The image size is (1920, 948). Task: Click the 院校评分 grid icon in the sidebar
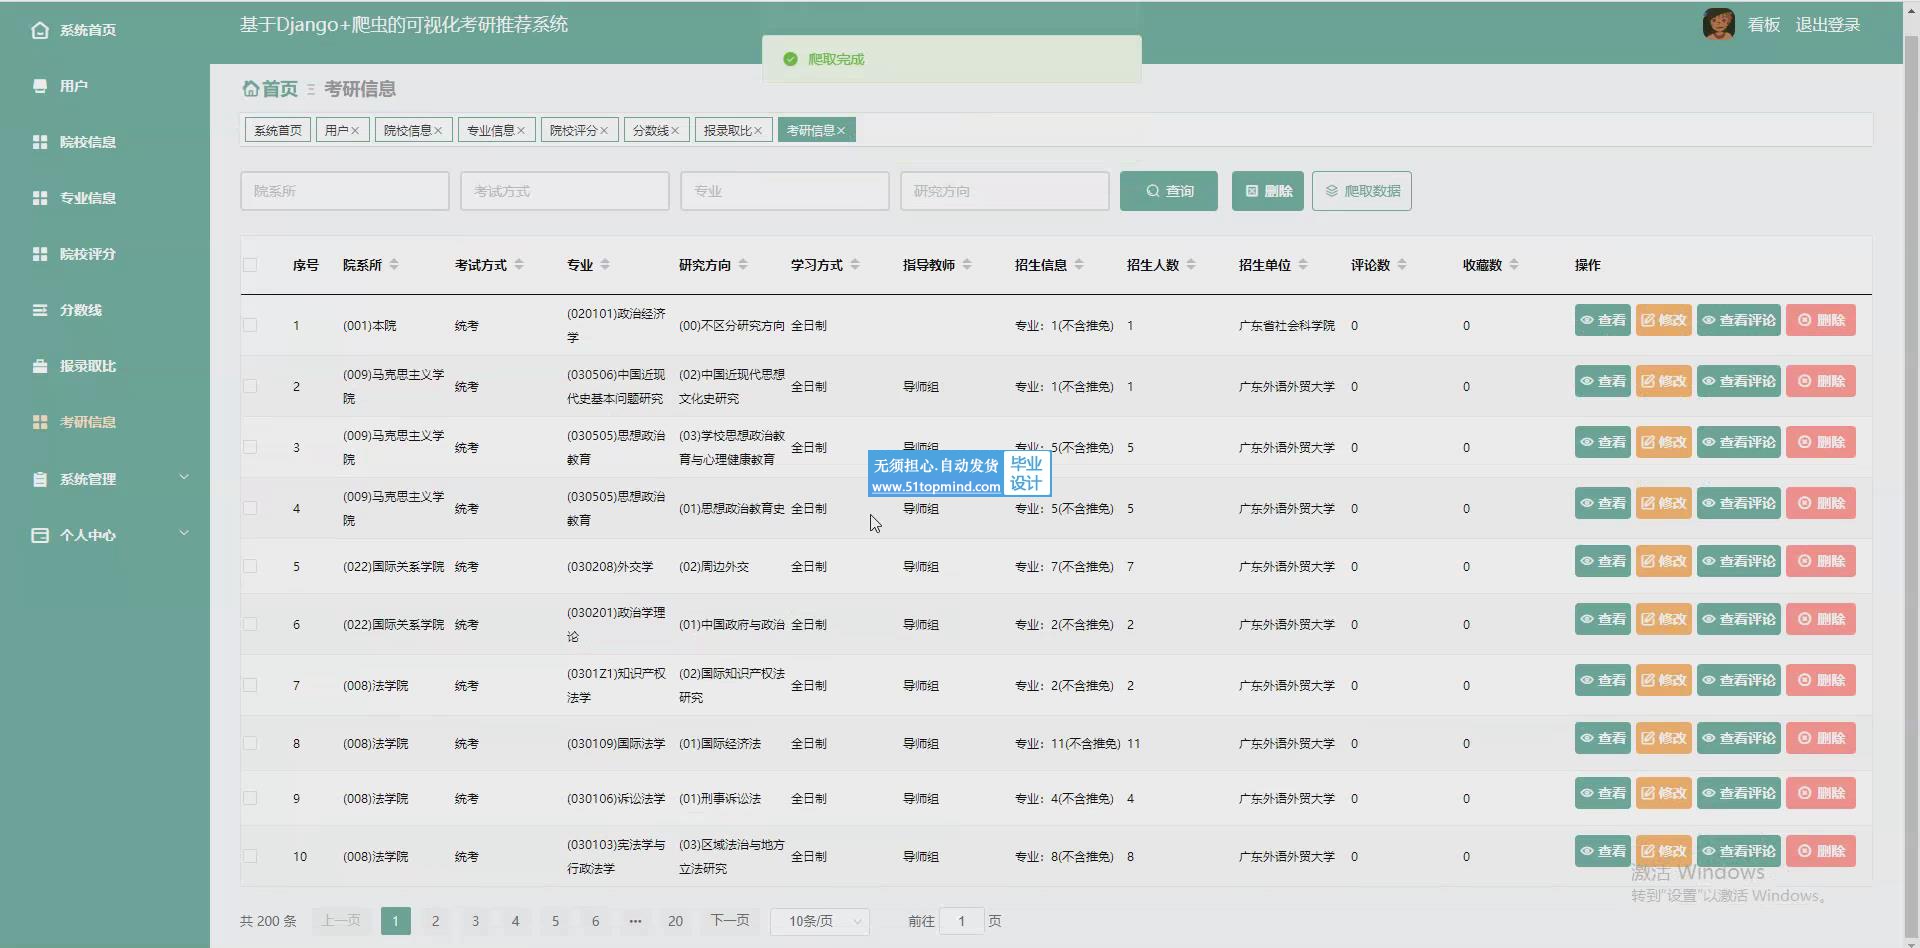pyautogui.click(x=40, y=254)
